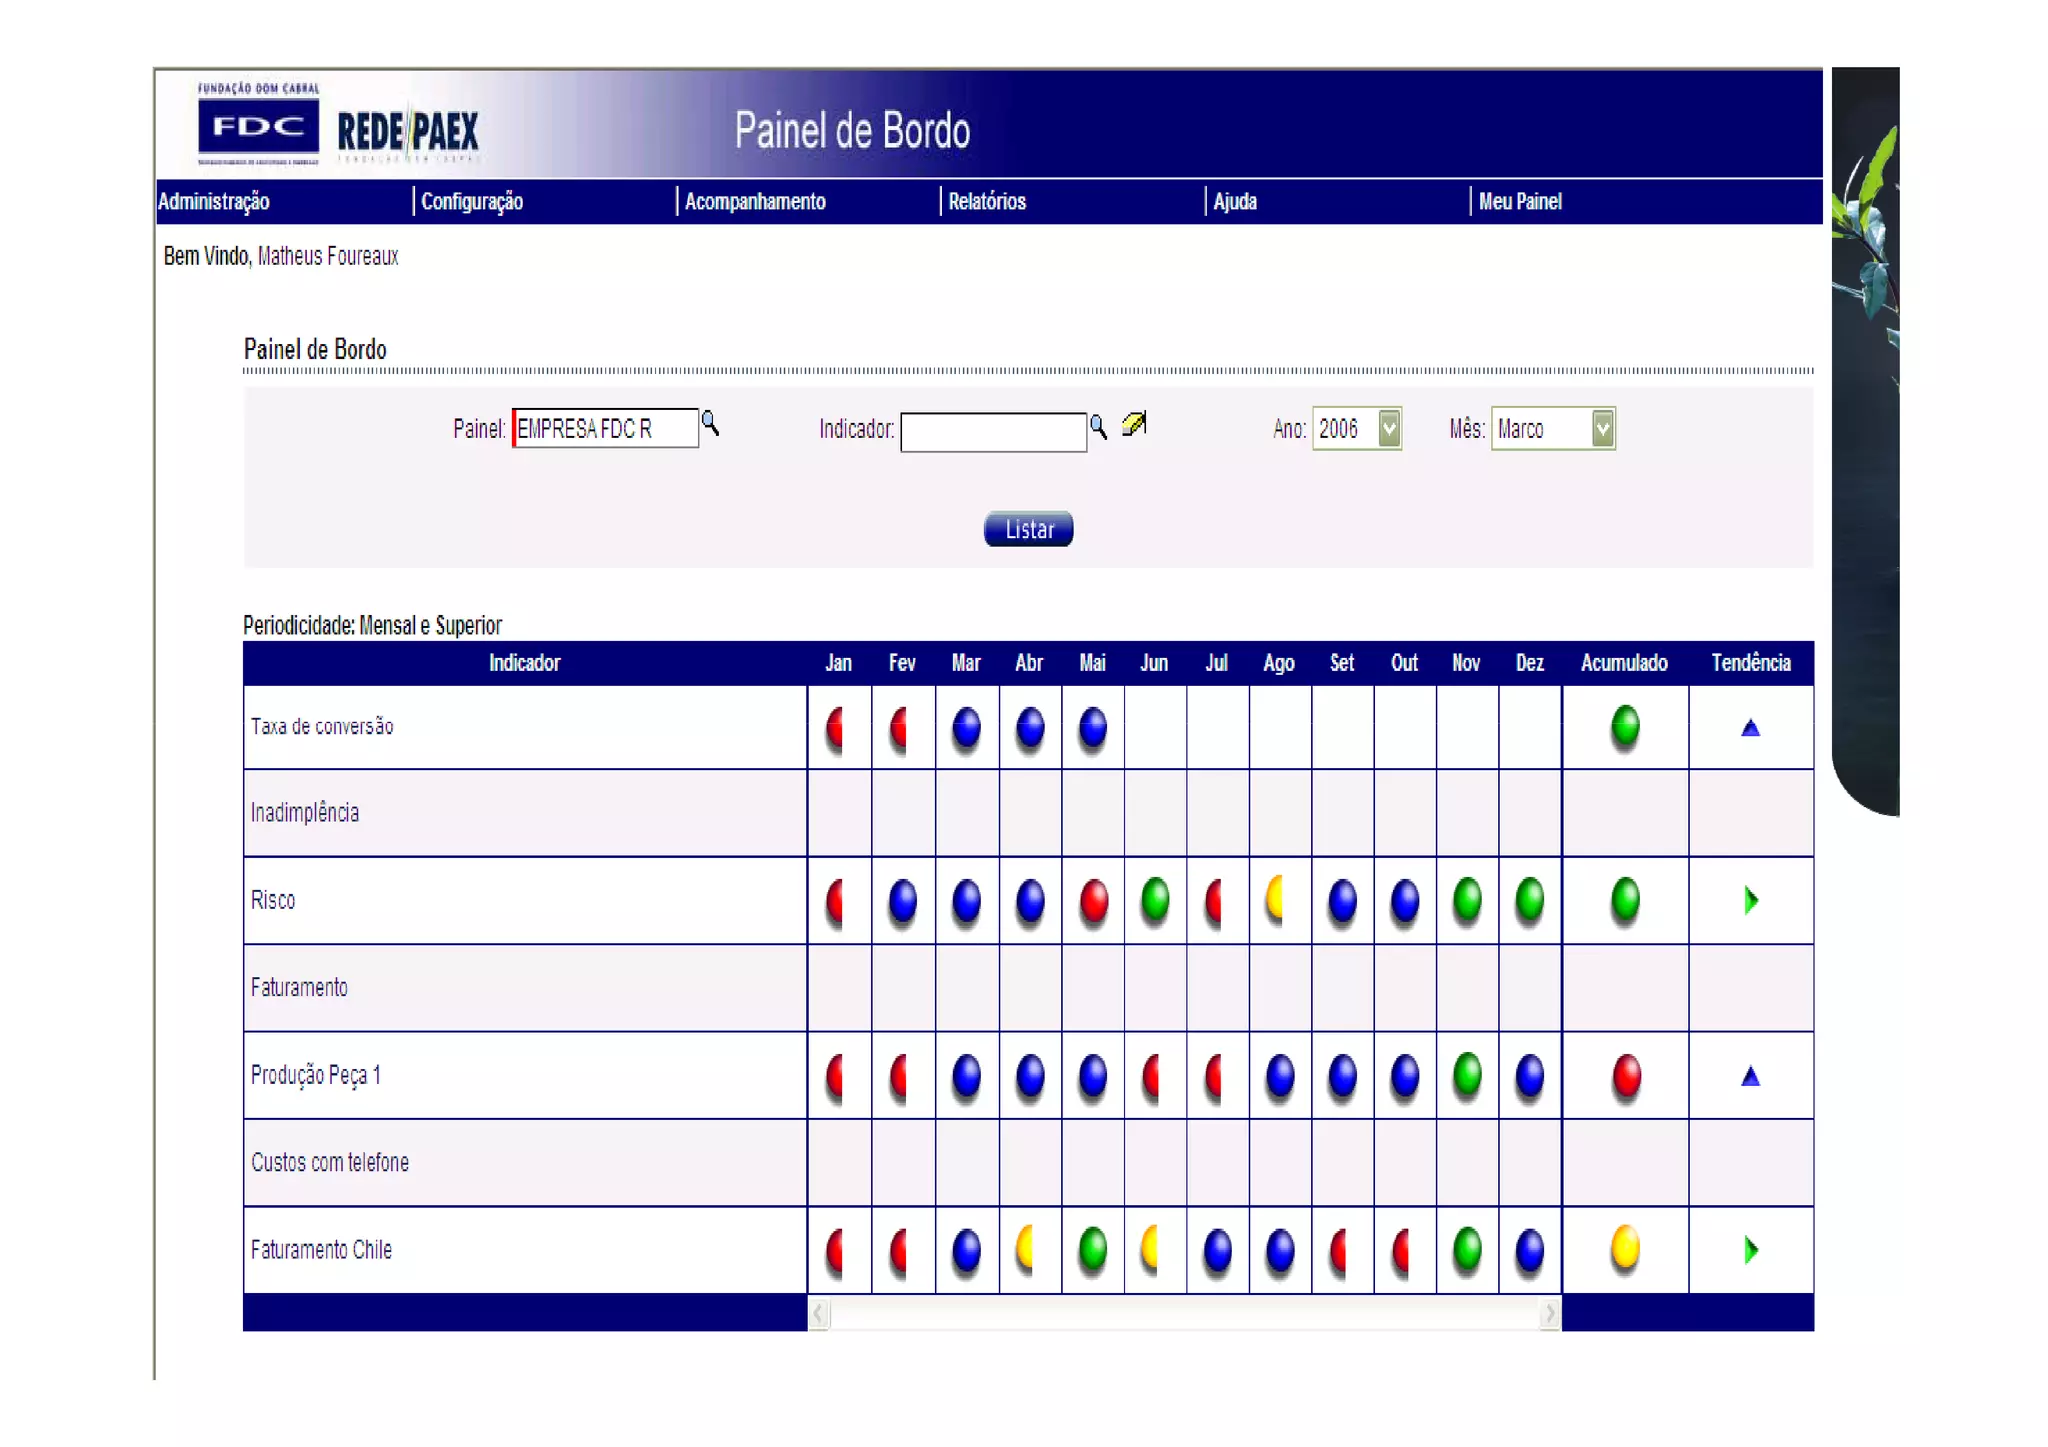The height and width of the screenshot is (1447, 2048).
Task: Click the right arrow of the horizontal table scrollbar
Action: point(1549,1313)
